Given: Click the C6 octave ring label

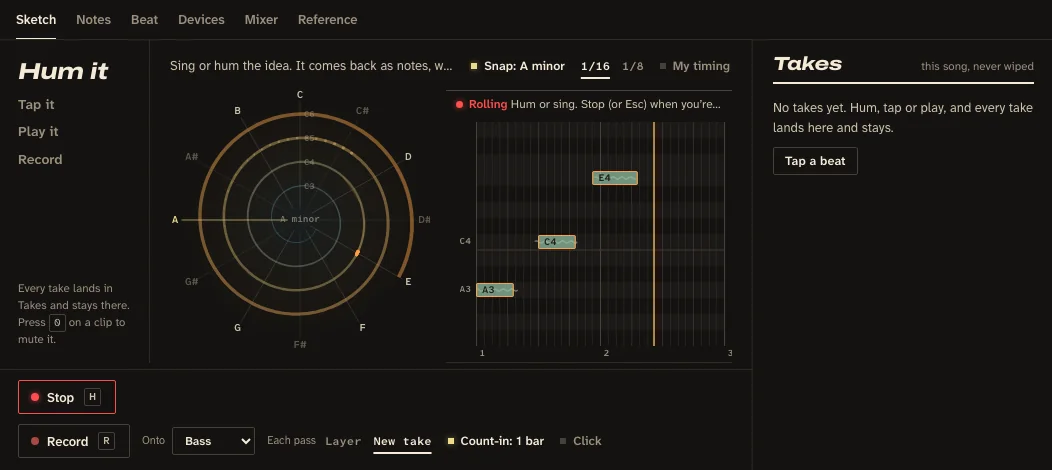Looking at the screenshot, I should [309, 114].
